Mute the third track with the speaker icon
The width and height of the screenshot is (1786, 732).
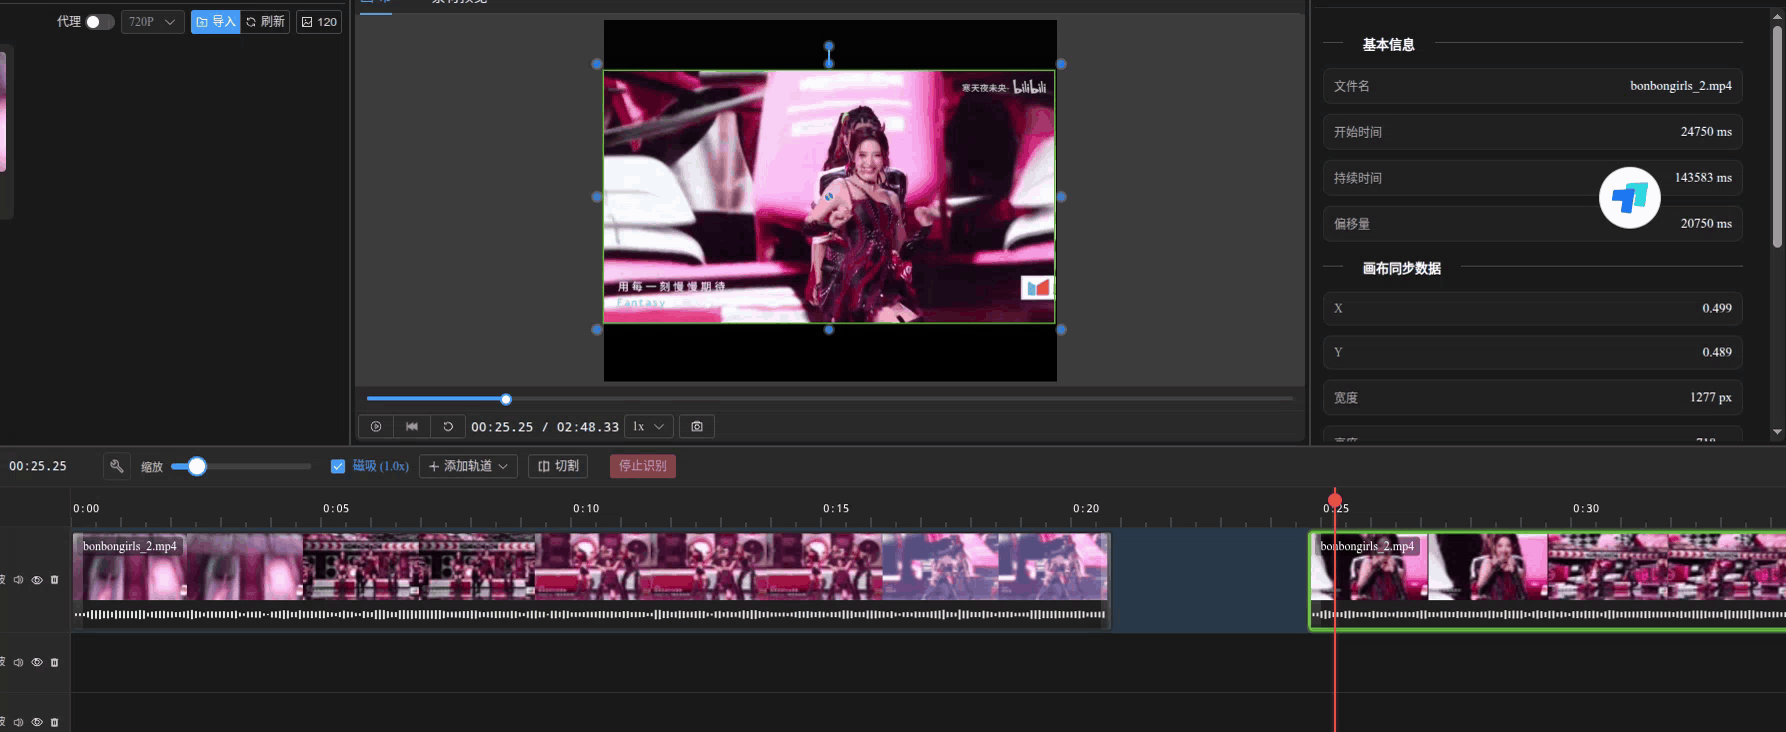[x=18, y=722]
